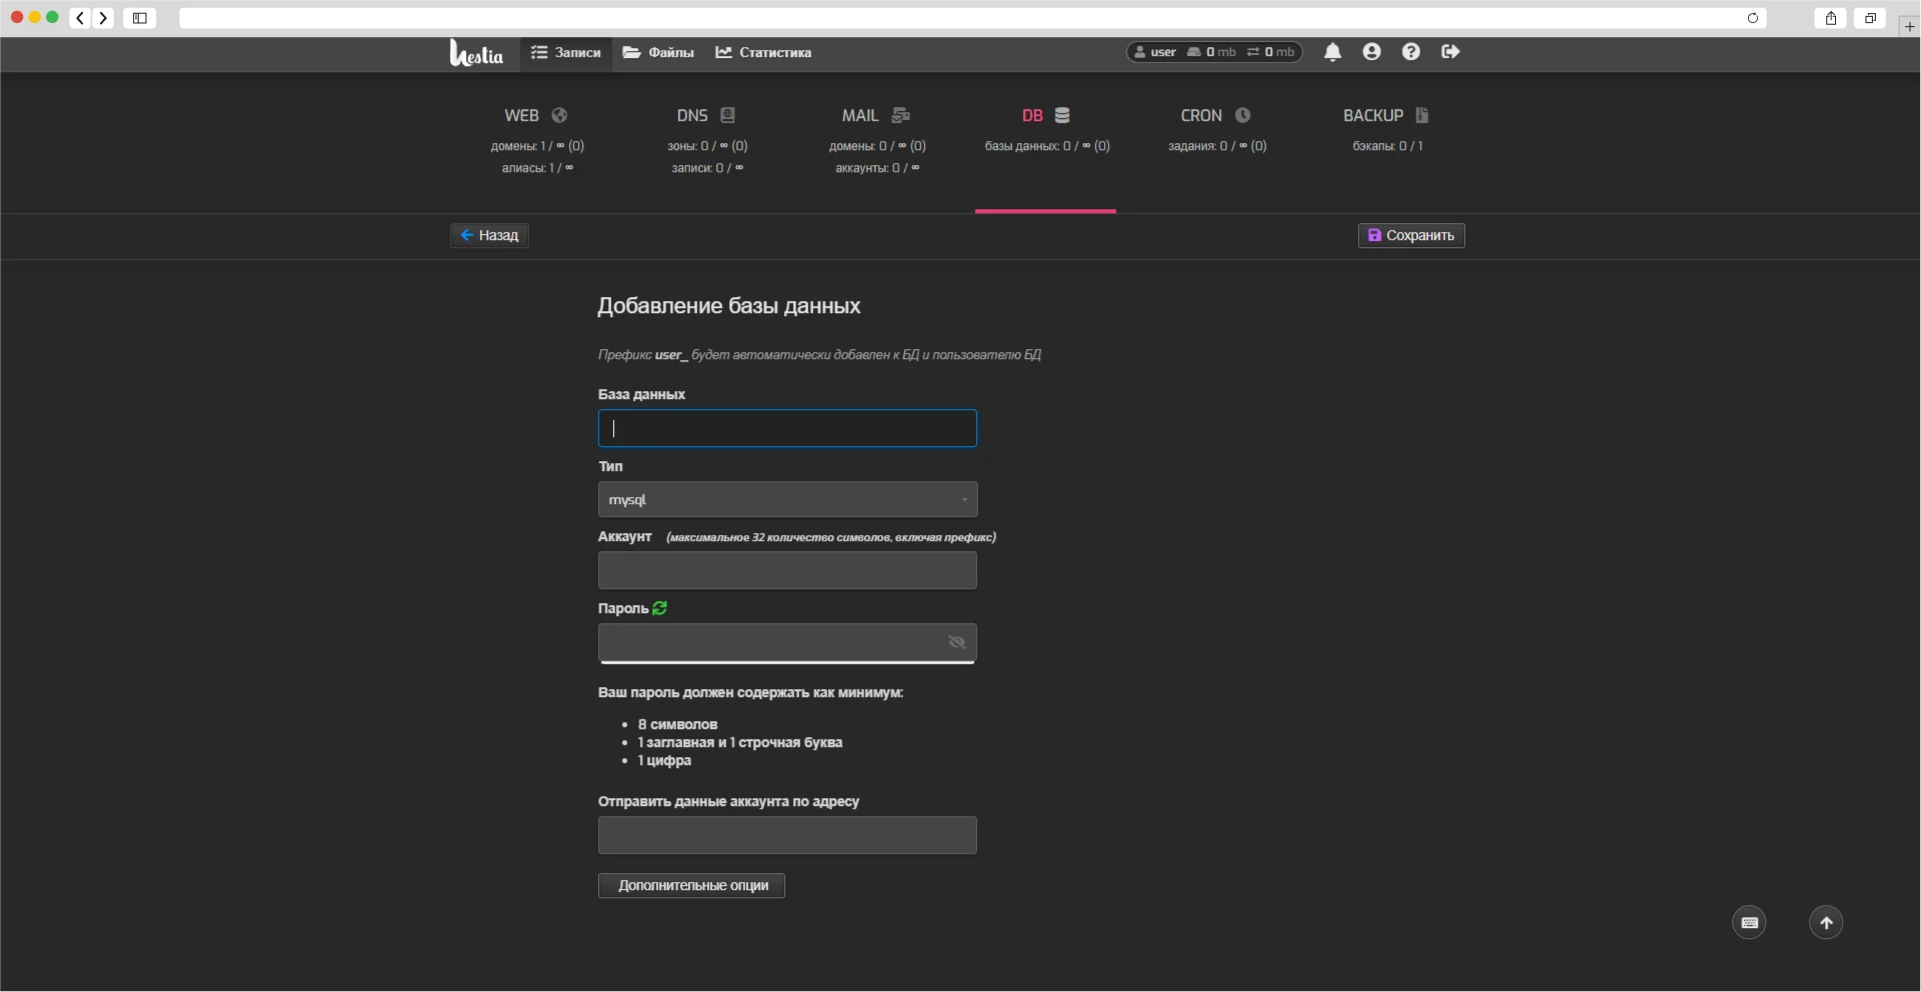1921x992 pixels.
Task: Switch to the WEB tab
Action: (x=536, y=116)
